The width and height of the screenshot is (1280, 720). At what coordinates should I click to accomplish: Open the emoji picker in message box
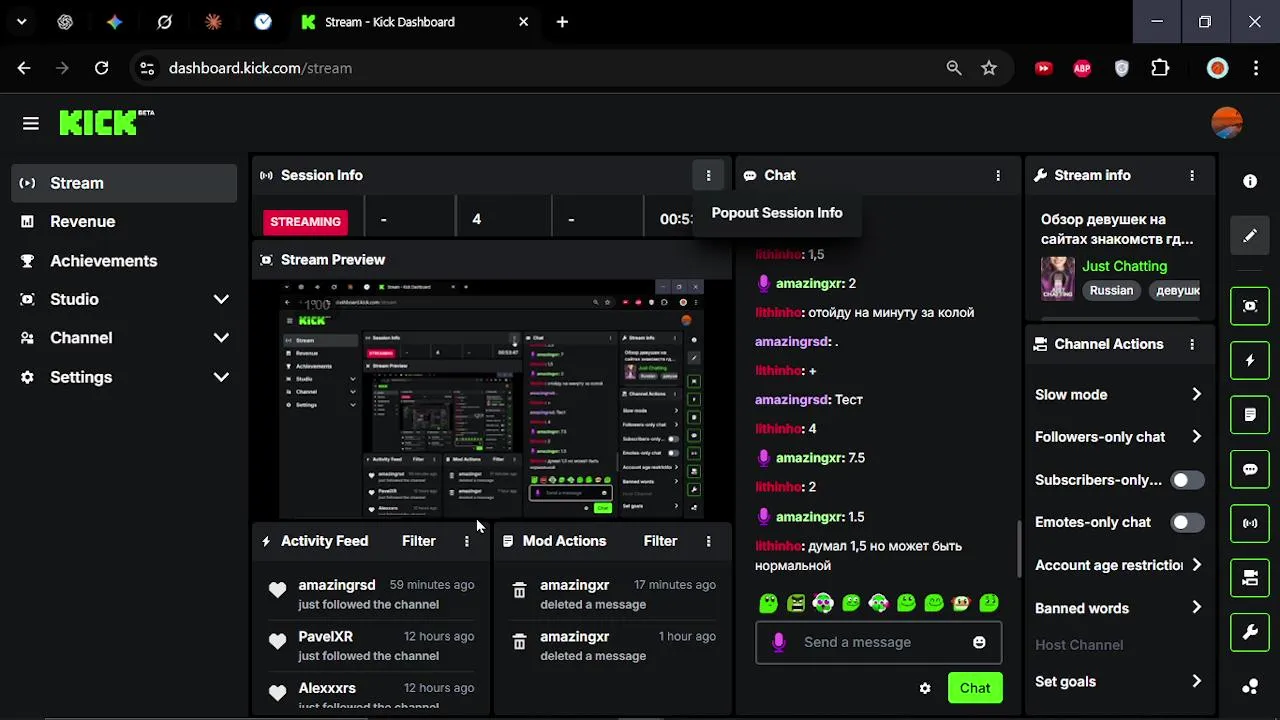point(979,642)
